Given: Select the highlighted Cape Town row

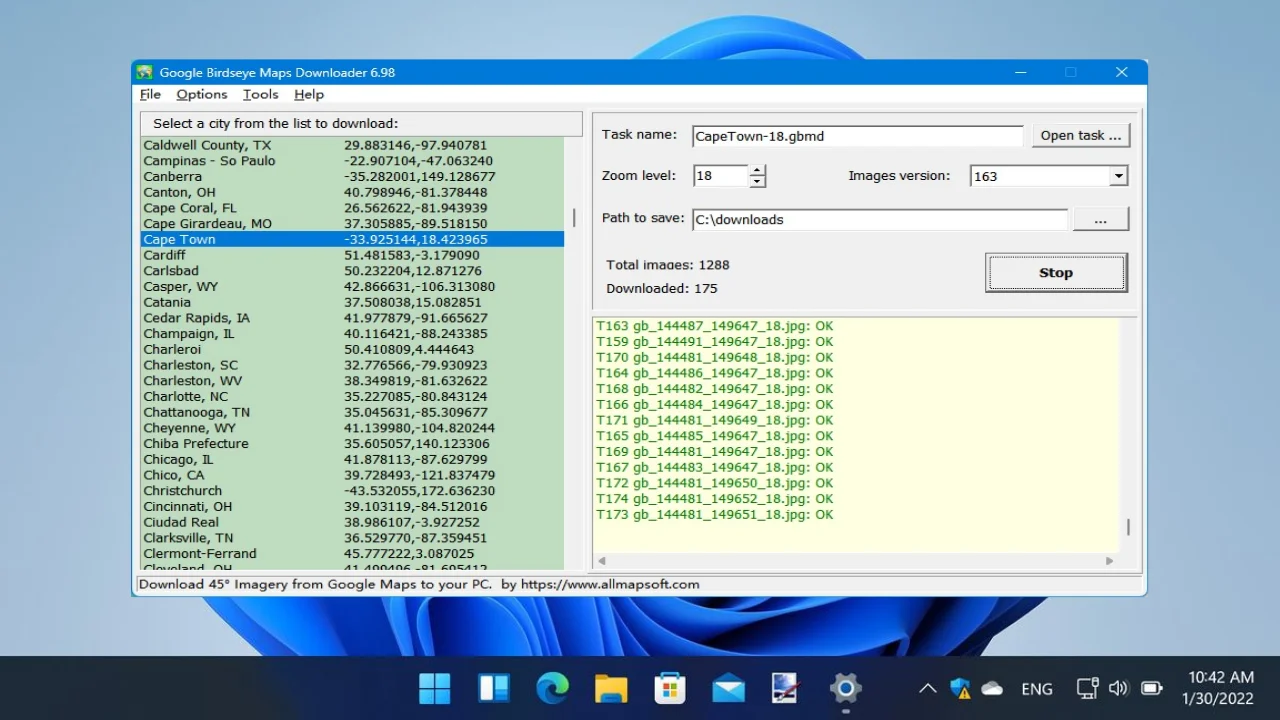Looking at the screenshot, I should (352, 239).
